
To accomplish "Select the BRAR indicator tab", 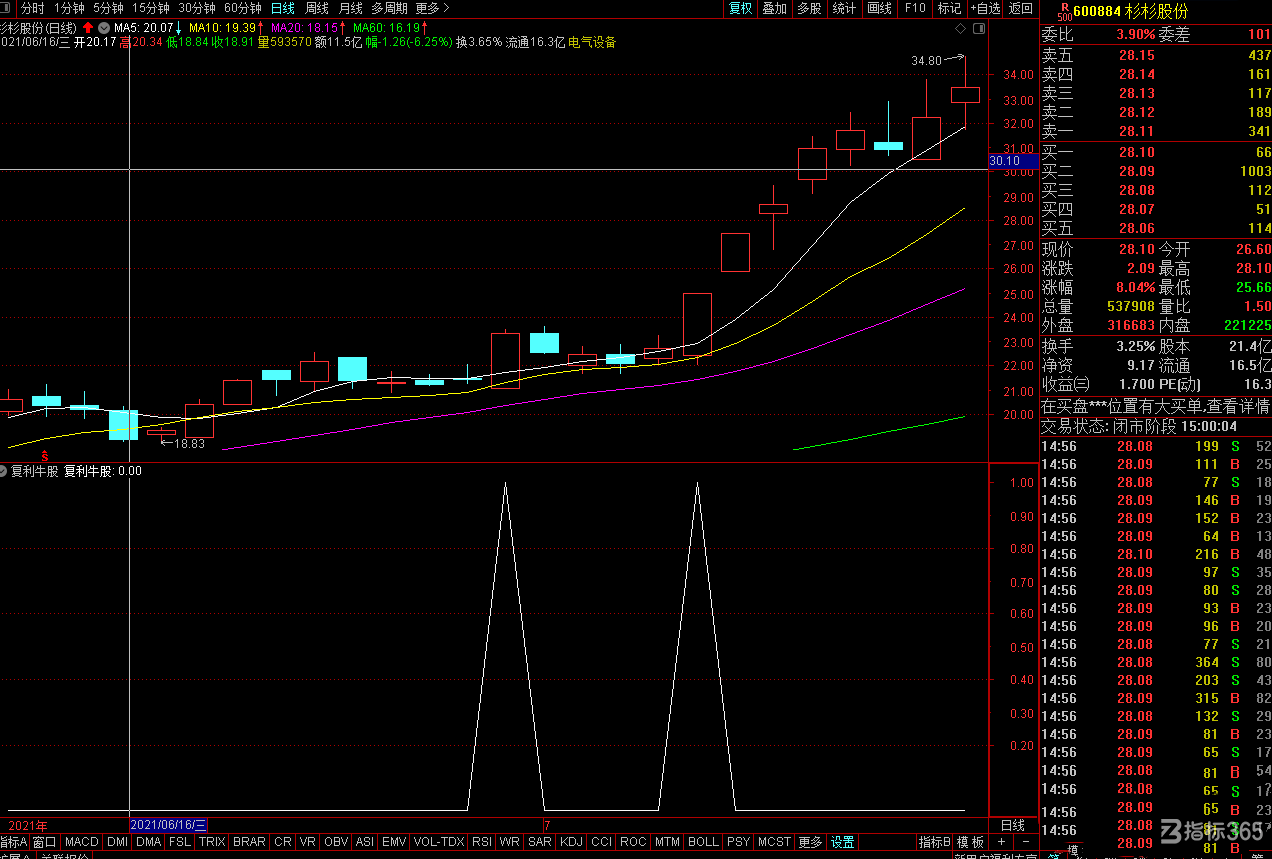I will coord(249,842).
